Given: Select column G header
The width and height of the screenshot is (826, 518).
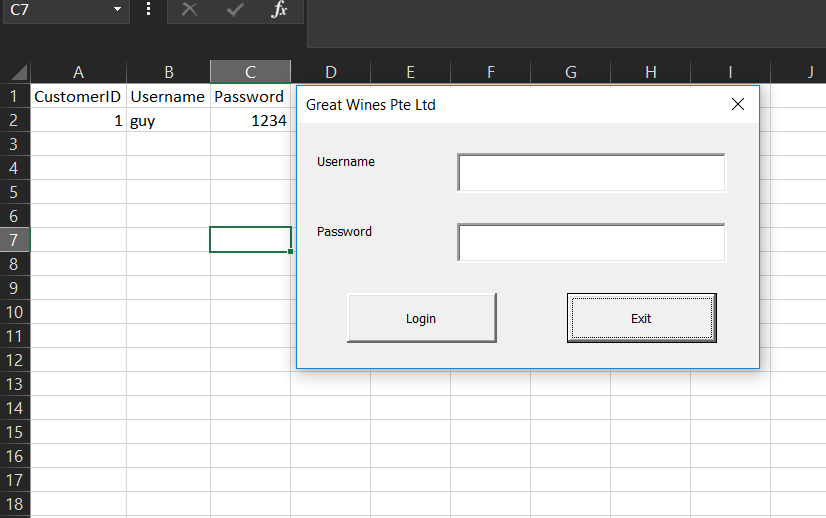Looking at the screenshot, I should tap(571, 72).
